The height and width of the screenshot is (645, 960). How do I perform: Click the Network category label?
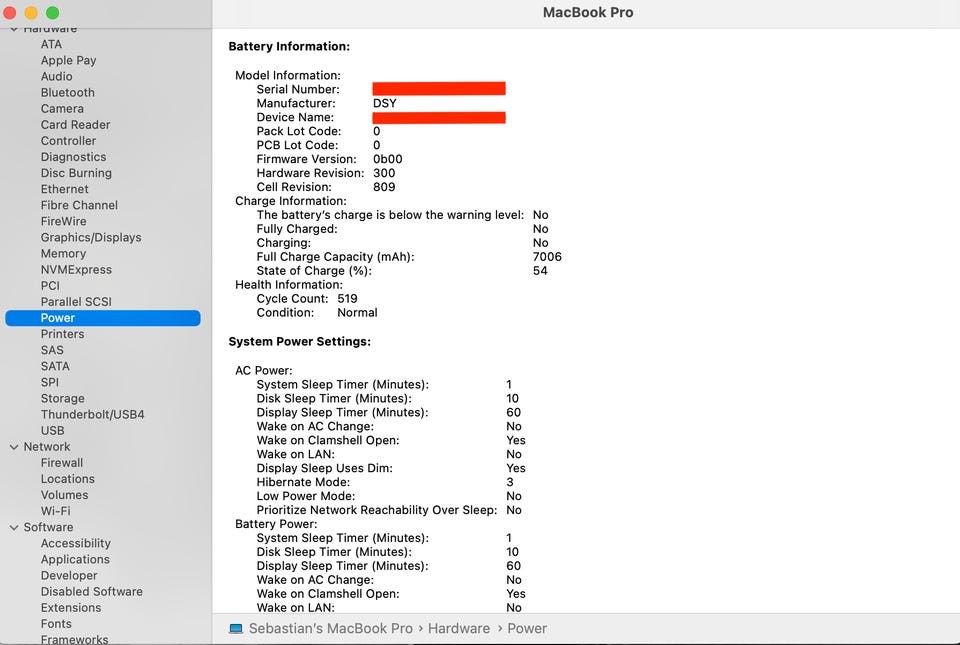point(47,447)
